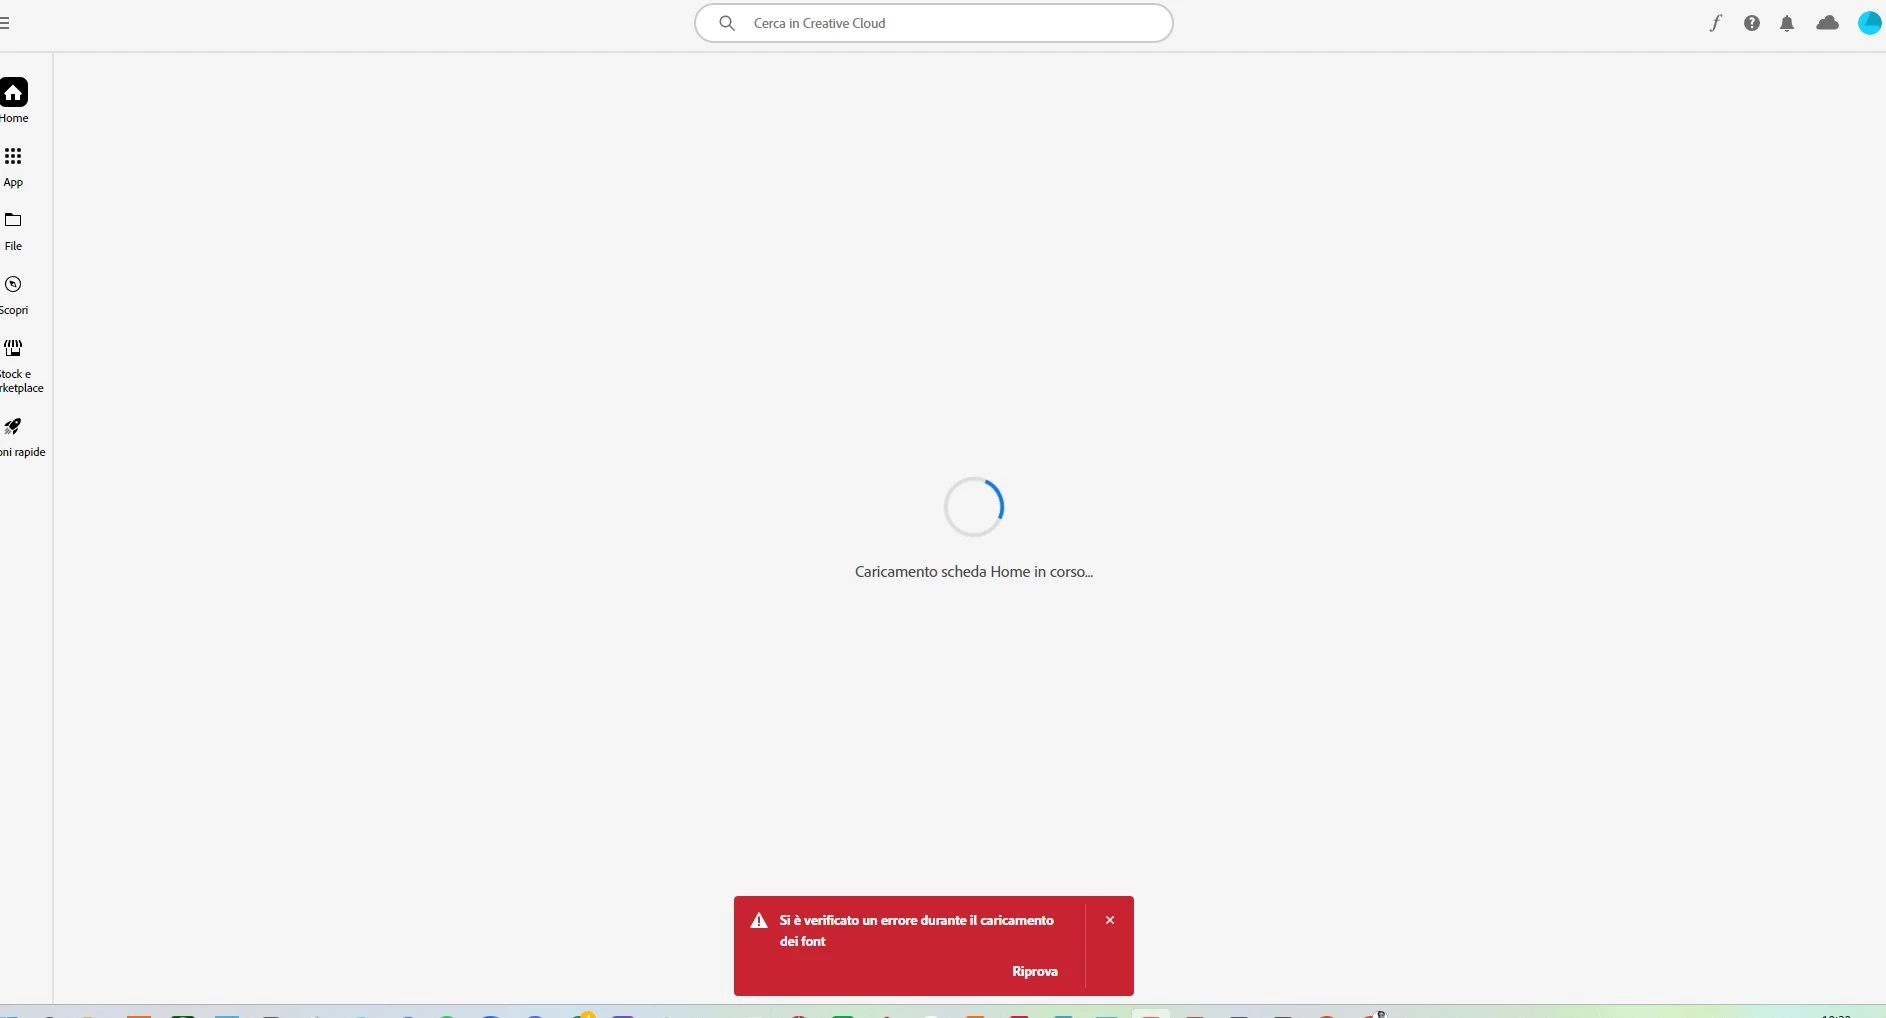This screenshot has height=1018, width=1886.
Task: Go to the File folder section
Action: pyautogui.click(x=13, y=231)
